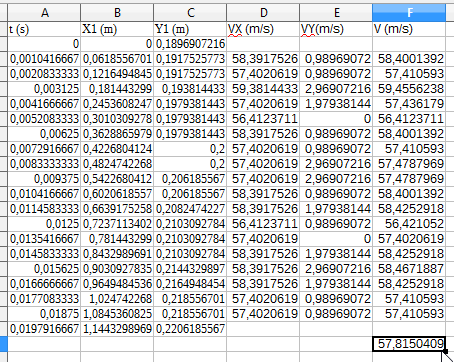Click cell containing 1,1443298969
This screenshot has height=362, width=454.
[117, 329]
